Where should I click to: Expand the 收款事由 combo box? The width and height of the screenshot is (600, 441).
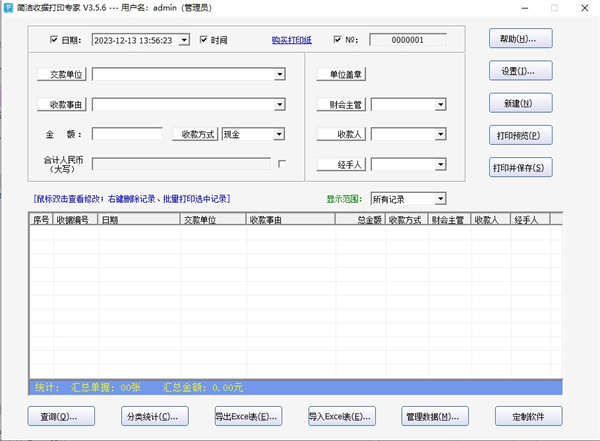point(281,103)
